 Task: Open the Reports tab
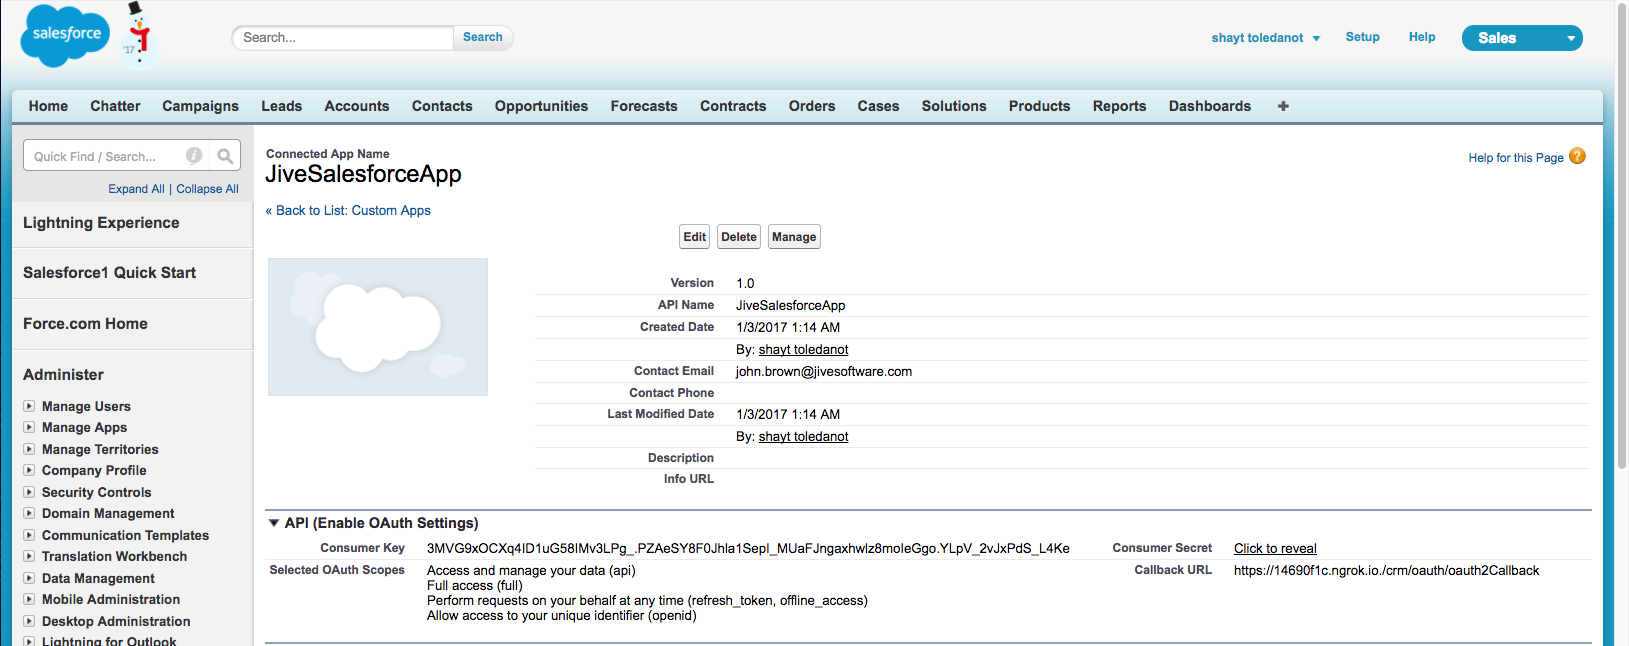(x=1119, y=106)
